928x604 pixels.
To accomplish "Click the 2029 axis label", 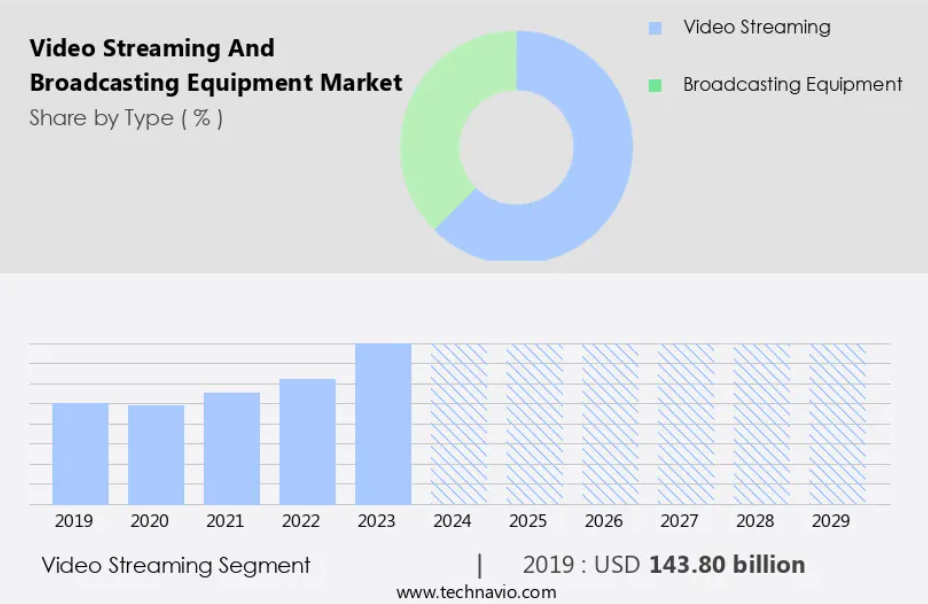I will (832, 521).
